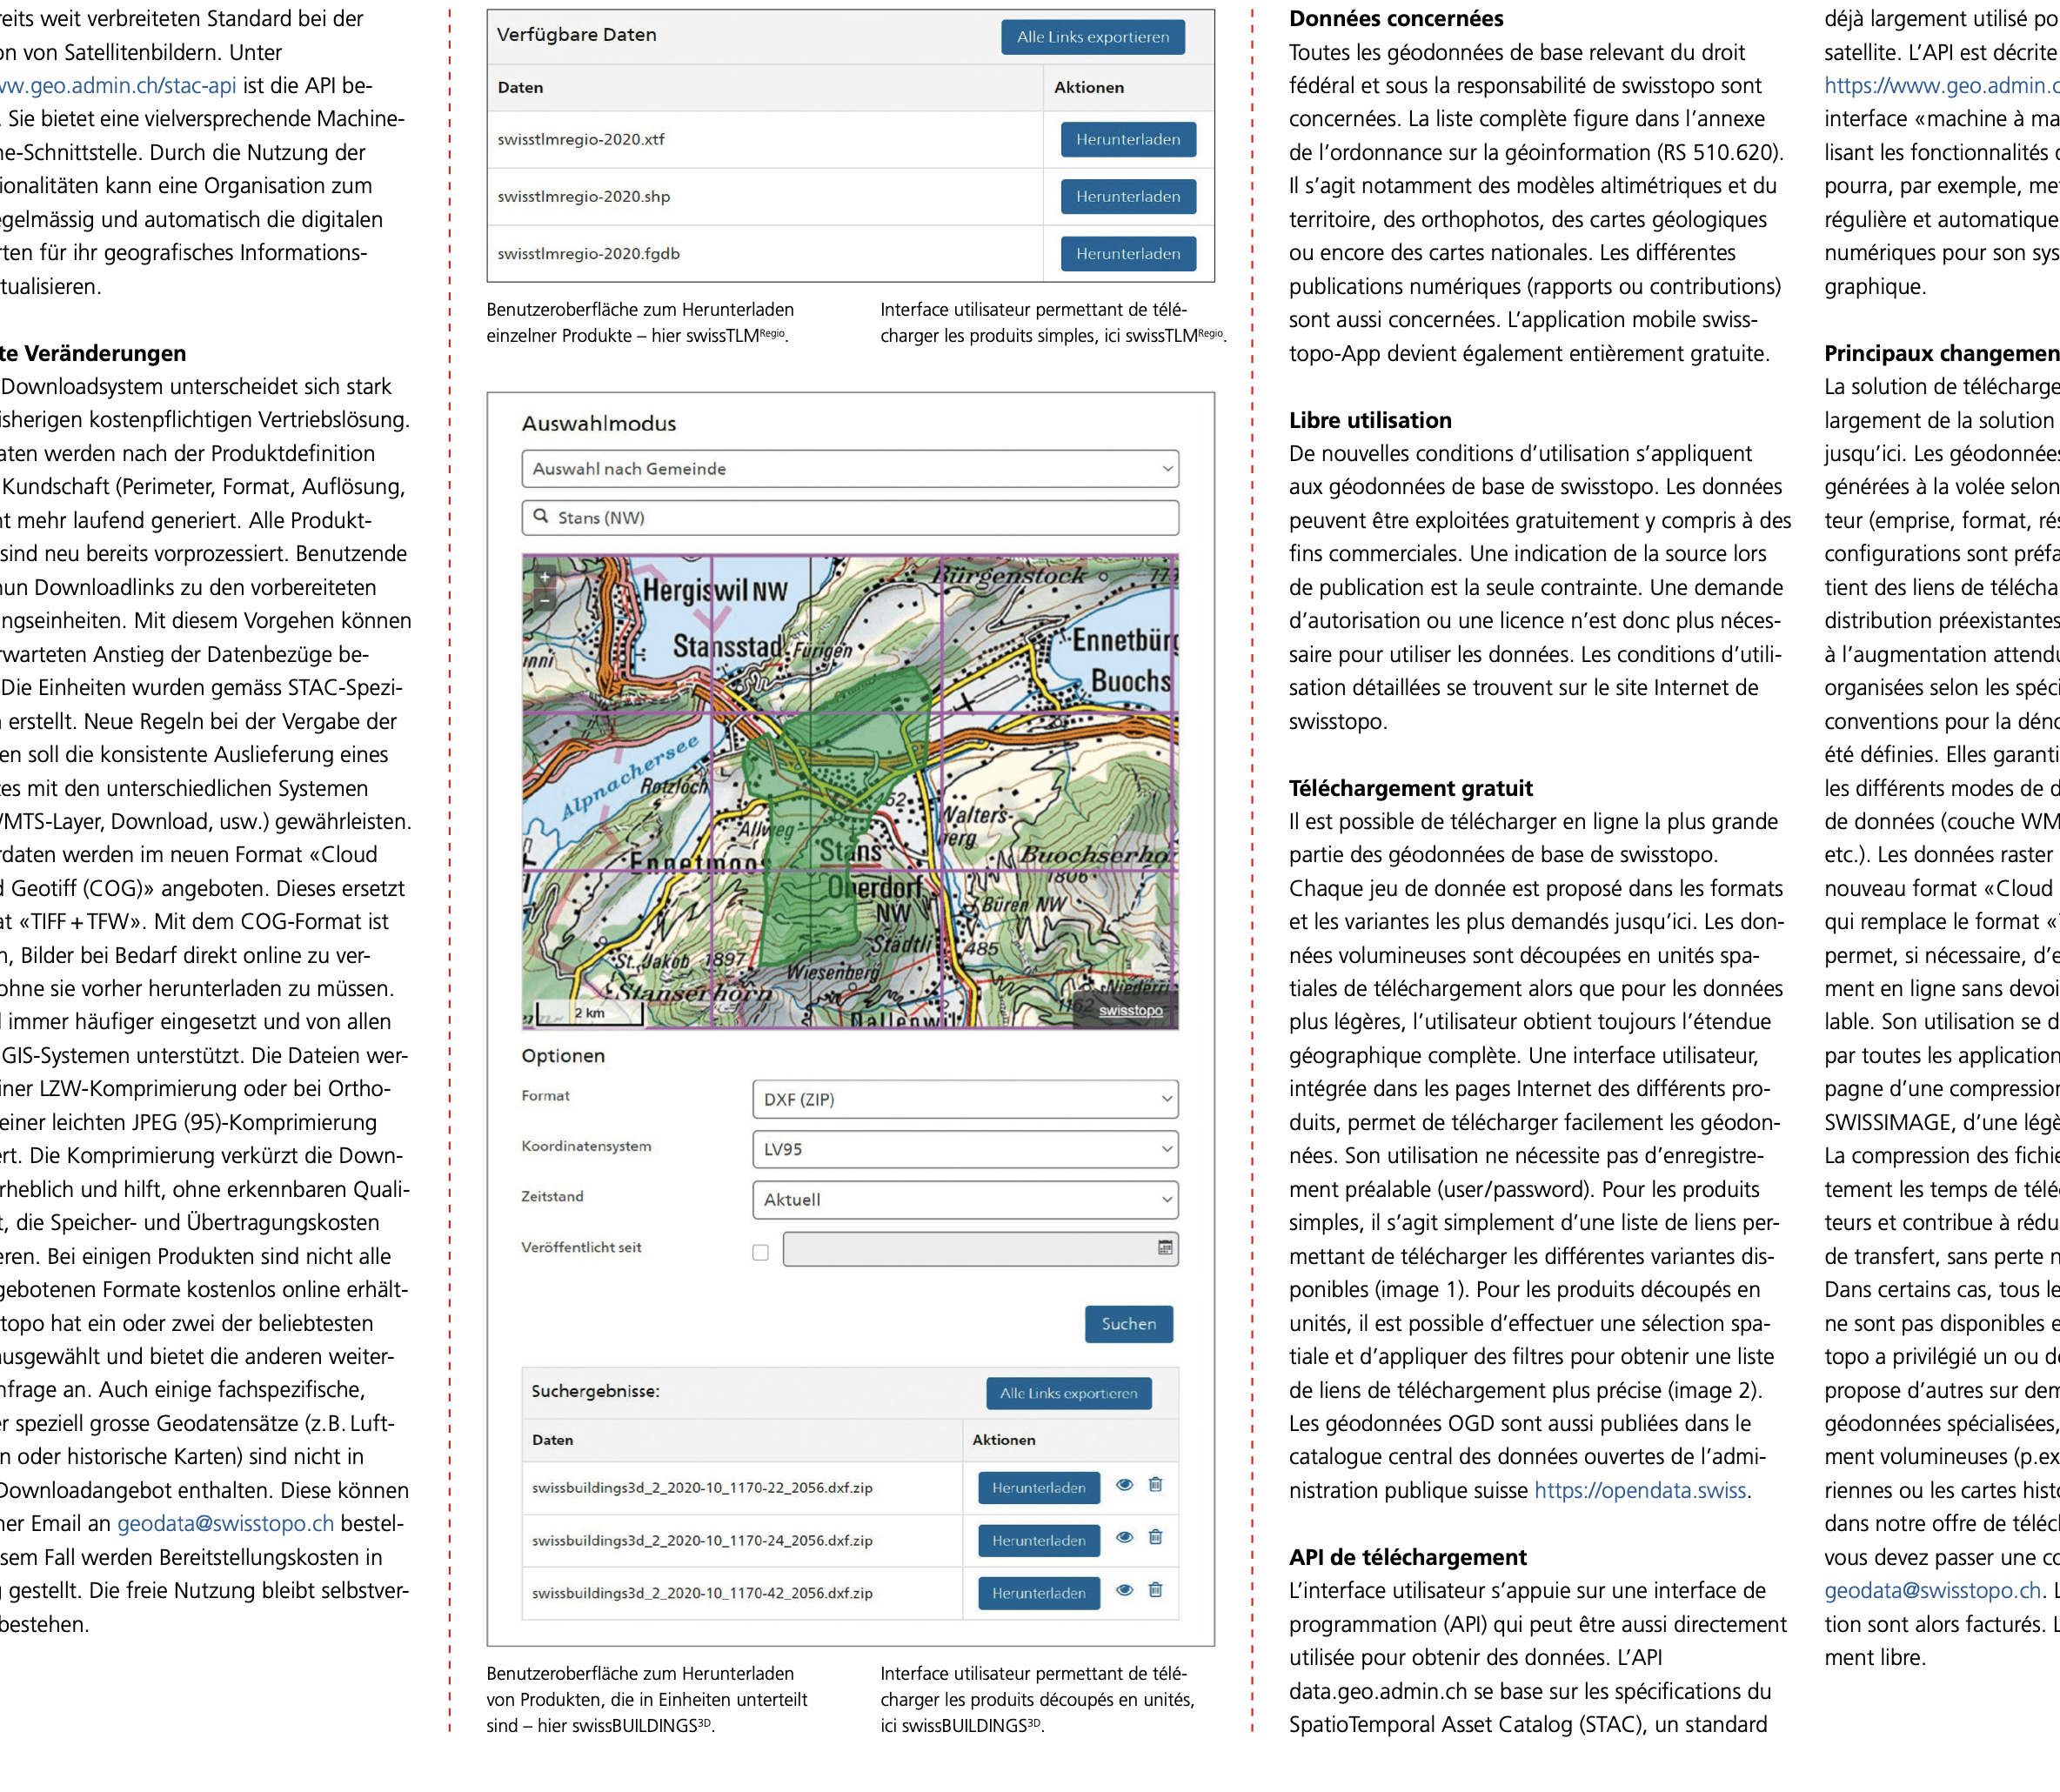Preview the 1170-22 dxf.zip result with the eye icon

(1124, 1485)
